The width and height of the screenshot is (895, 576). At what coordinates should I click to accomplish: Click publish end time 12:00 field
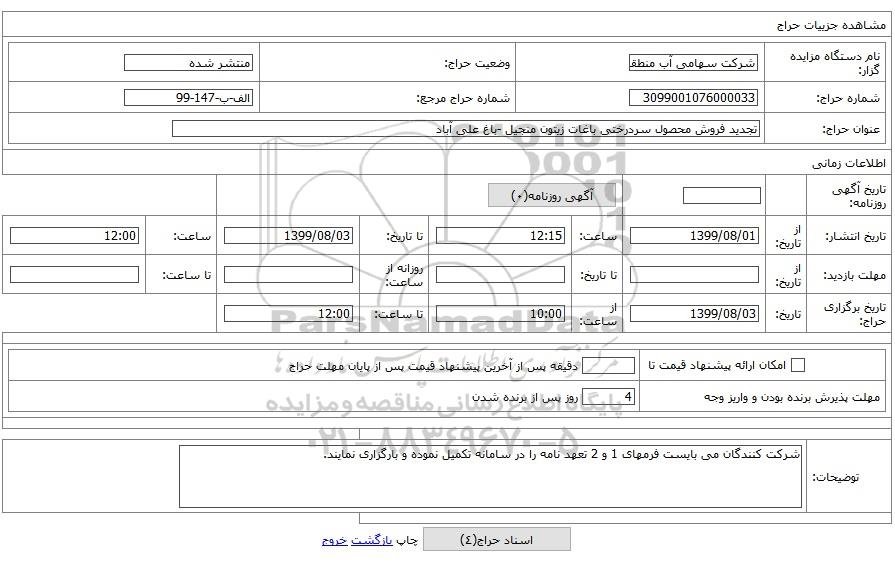click(x=74, y=235)
